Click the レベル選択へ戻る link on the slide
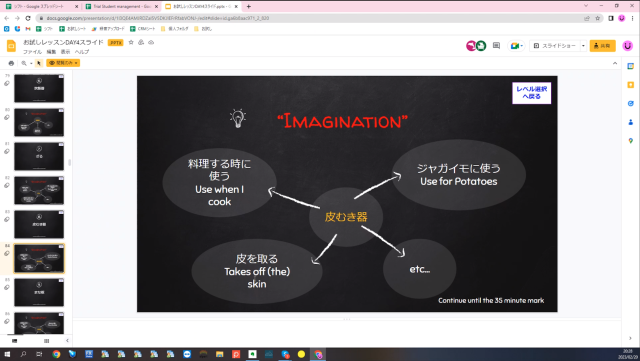This screenshot has height=361, width=640. 531,93
